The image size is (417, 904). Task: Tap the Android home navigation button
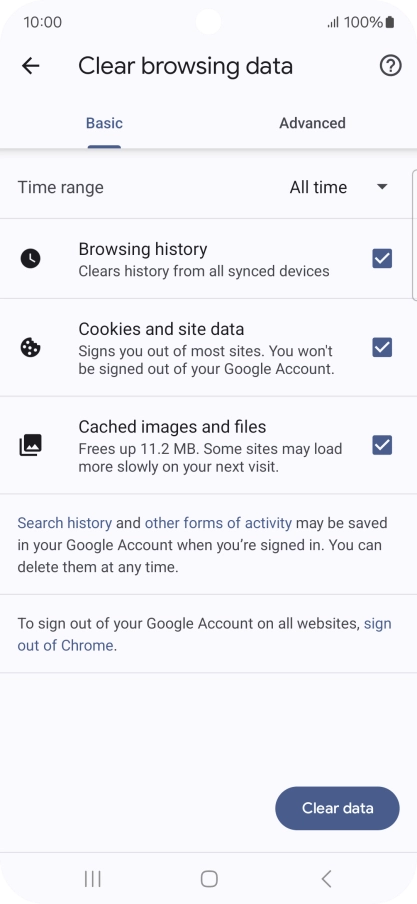tap(209, 879)
